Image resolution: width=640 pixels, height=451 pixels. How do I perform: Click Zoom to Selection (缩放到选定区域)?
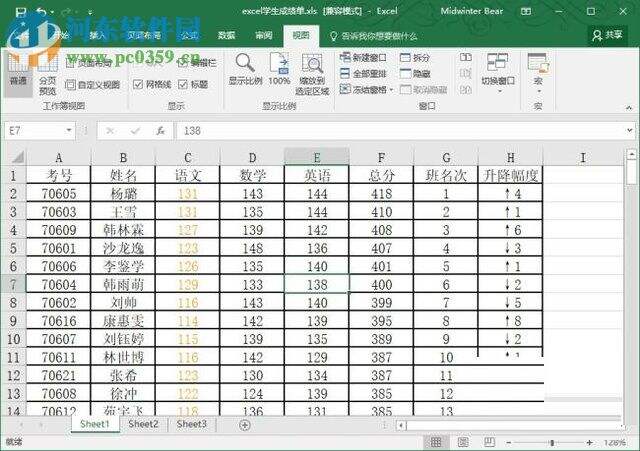pos(312,73)
